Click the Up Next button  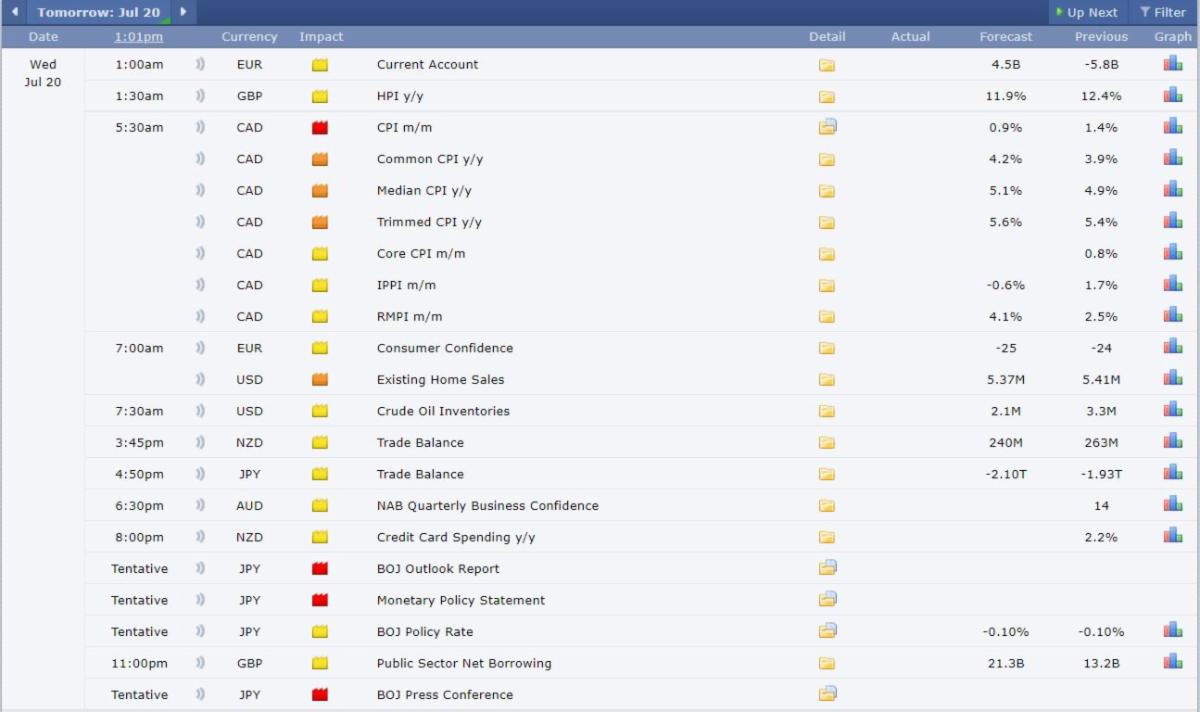pyautogui.click(x=1085, y=12)
